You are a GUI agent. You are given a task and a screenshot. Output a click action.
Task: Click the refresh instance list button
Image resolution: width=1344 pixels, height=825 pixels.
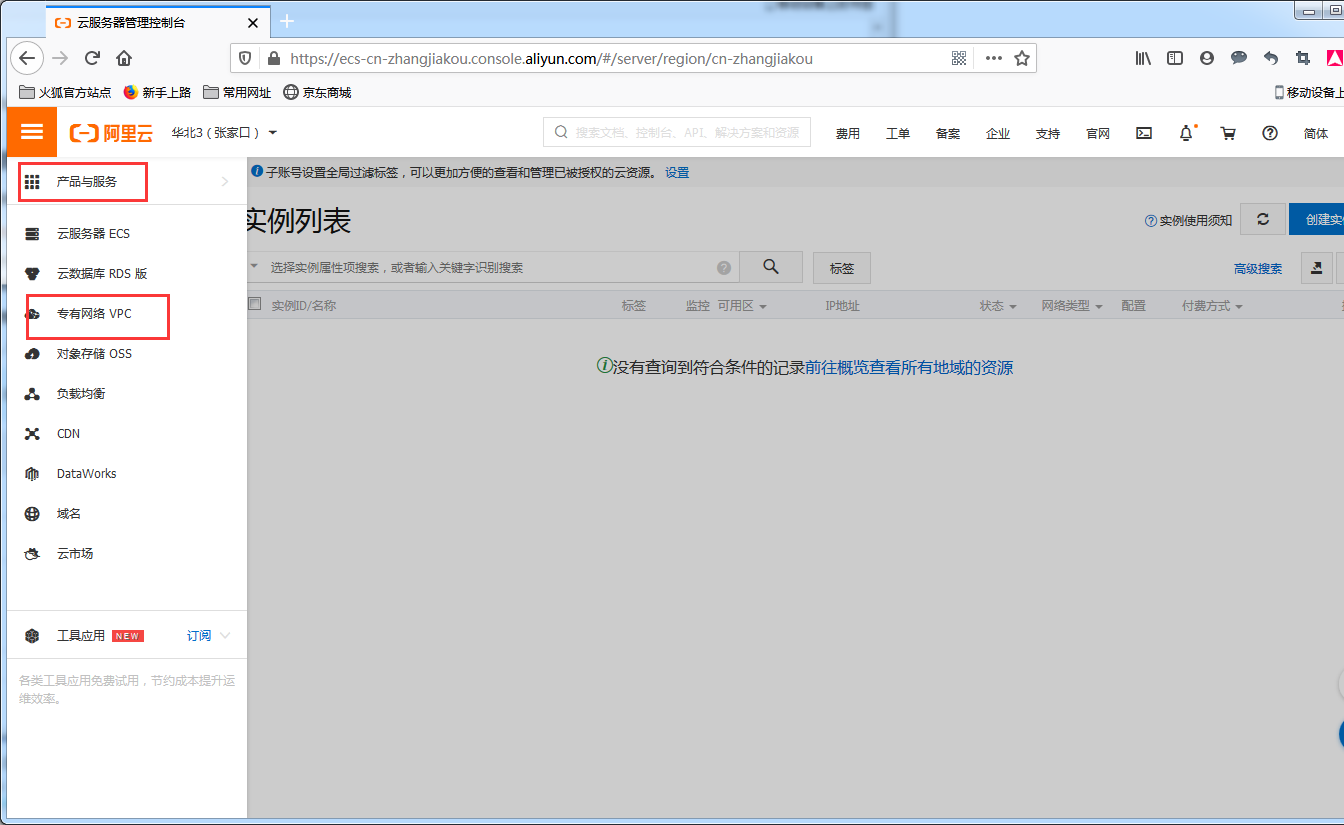tap(1263, 220)
